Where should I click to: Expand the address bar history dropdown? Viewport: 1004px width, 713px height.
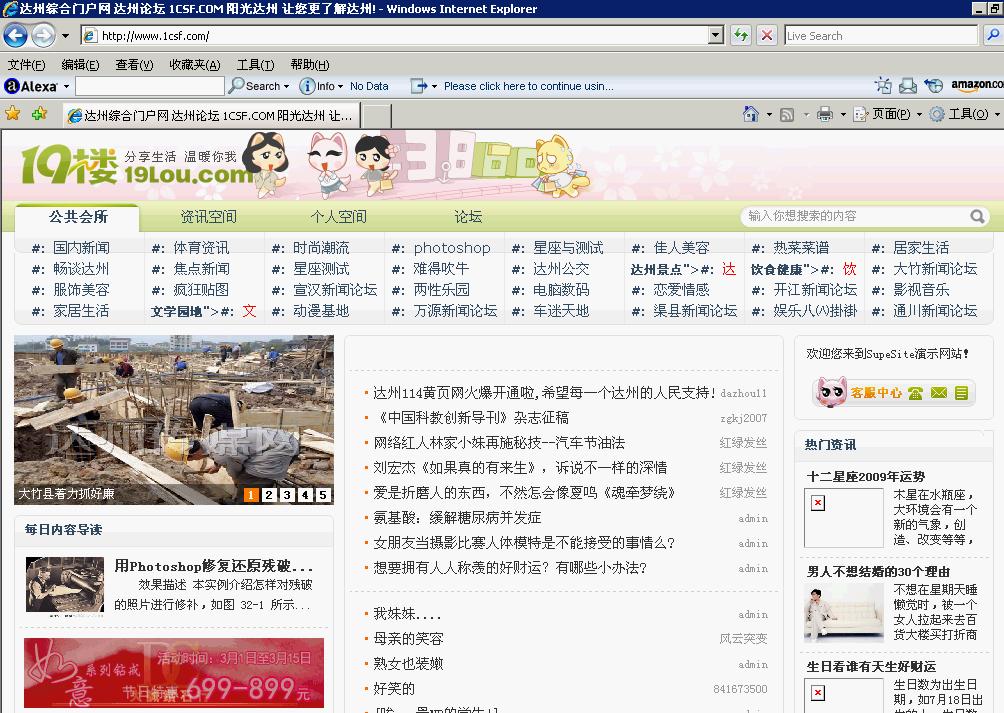(717, 35)
